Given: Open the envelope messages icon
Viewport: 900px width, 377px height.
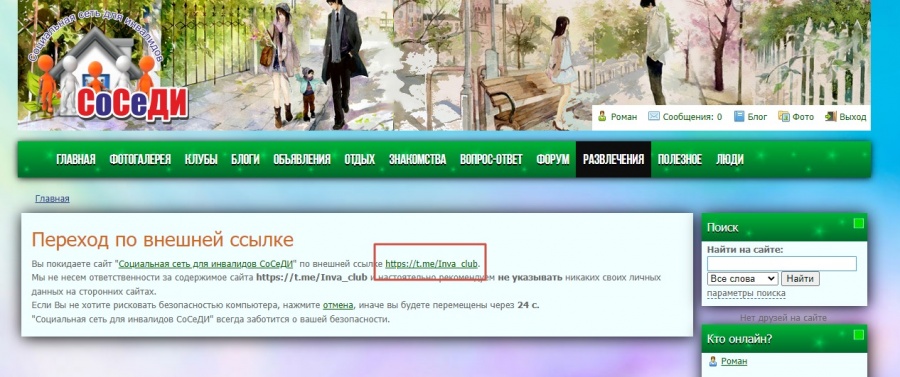Looking at the screenshot, I should pyautogui.click(x=654, y=116).
